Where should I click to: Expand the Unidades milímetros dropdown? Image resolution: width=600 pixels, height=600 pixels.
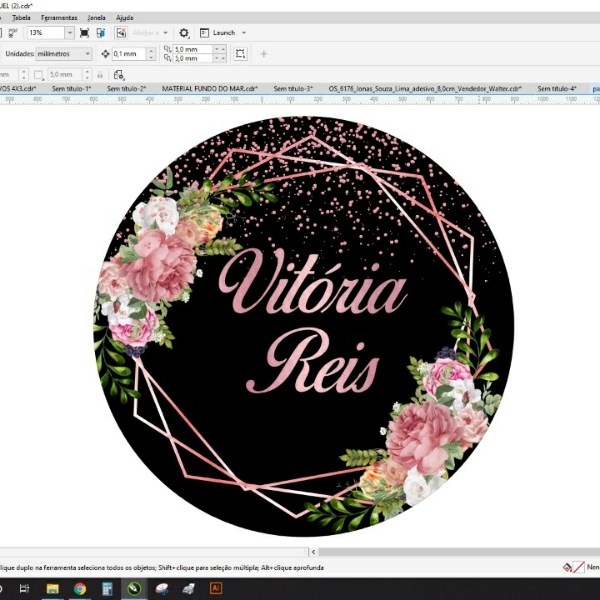tap(87, 53)
